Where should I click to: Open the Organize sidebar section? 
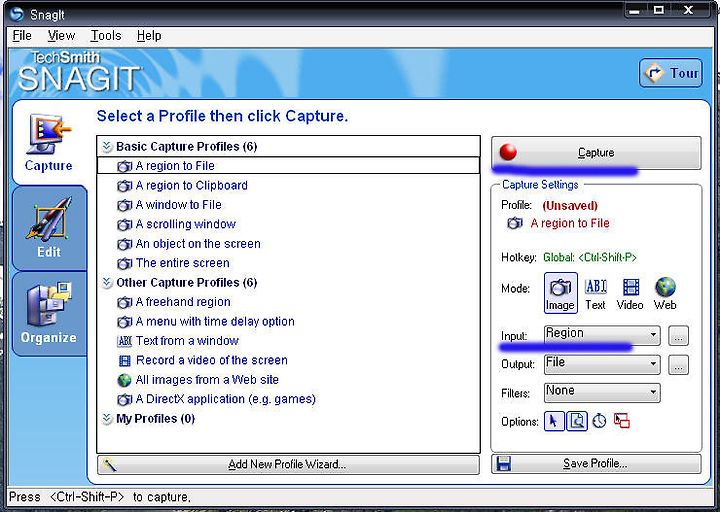49,314
